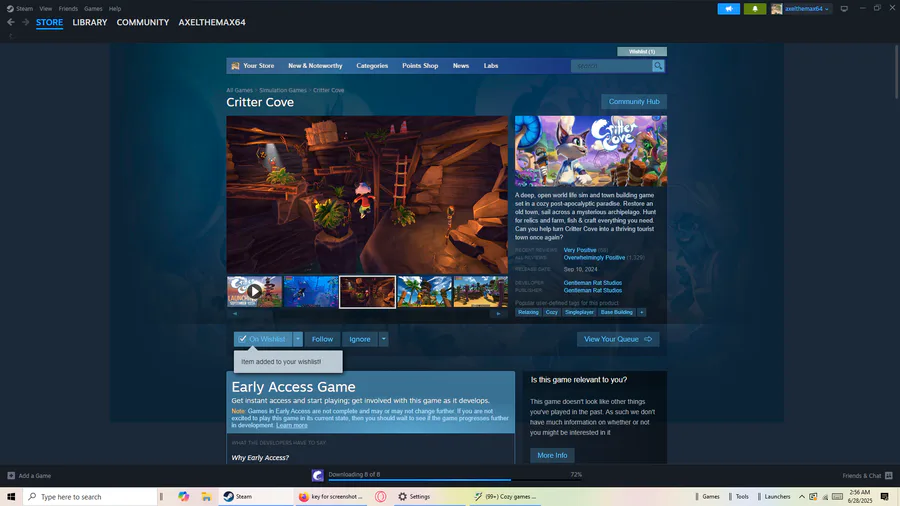Open the Windows notification center

coord(885,497)
